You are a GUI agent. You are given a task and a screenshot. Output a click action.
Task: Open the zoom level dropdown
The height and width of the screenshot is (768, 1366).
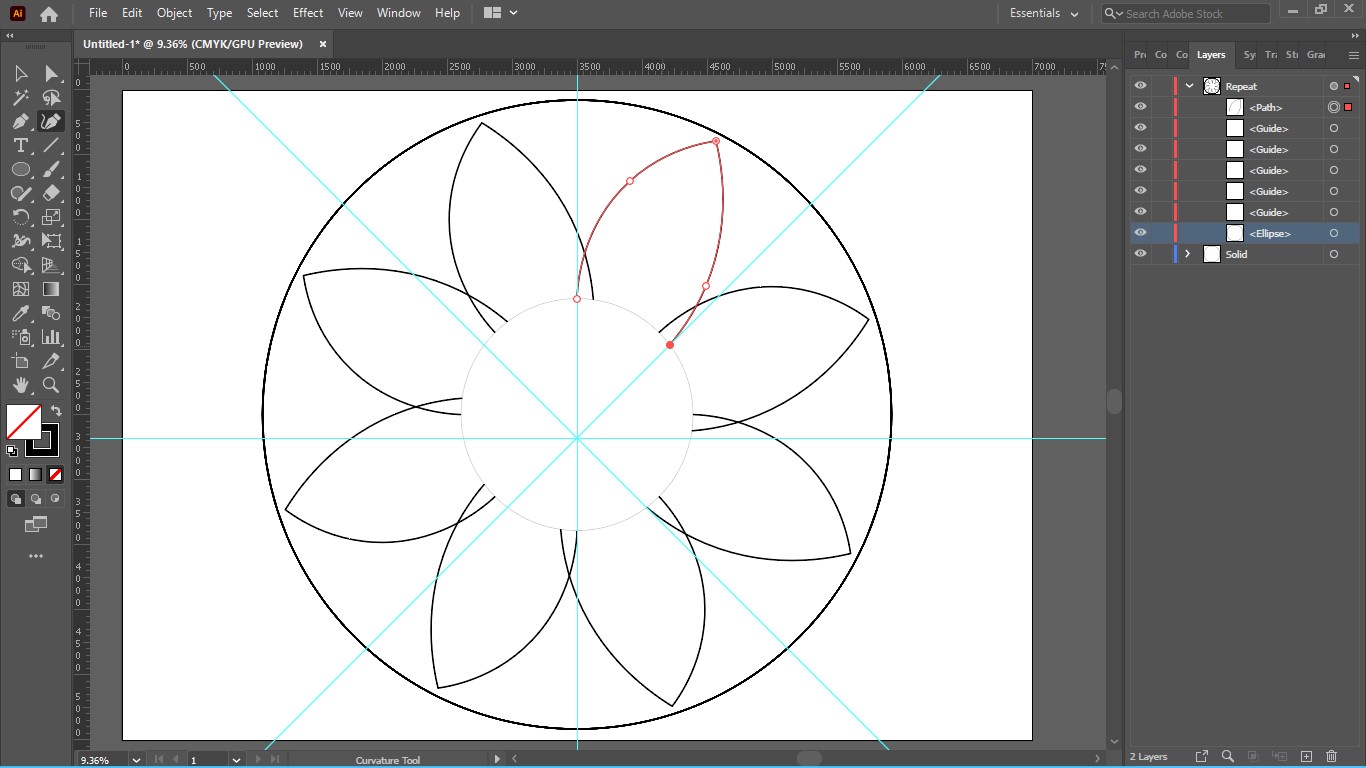click(136, 760)
